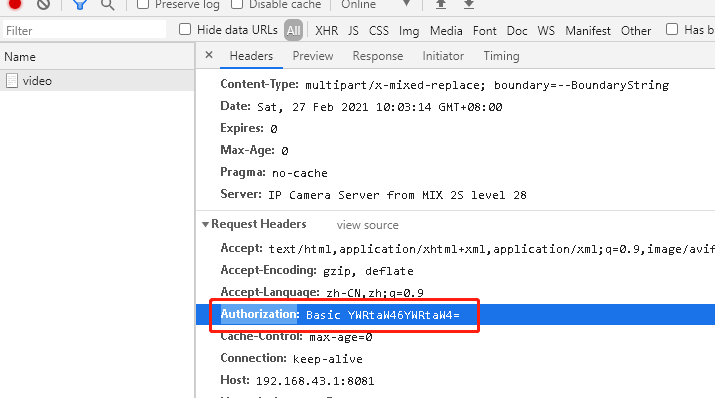Click into the Filter text field
715x398 pixels.
point(84,31)
